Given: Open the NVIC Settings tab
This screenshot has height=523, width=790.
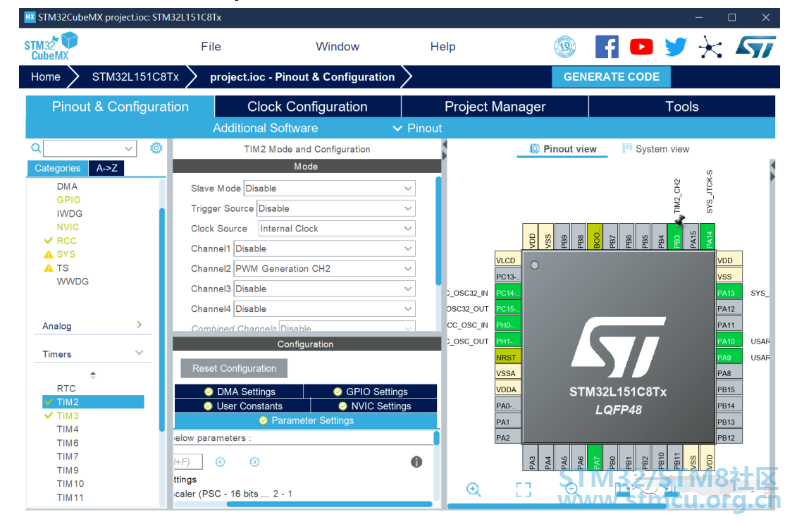Looking at the screenshot, I should point(374,406).
